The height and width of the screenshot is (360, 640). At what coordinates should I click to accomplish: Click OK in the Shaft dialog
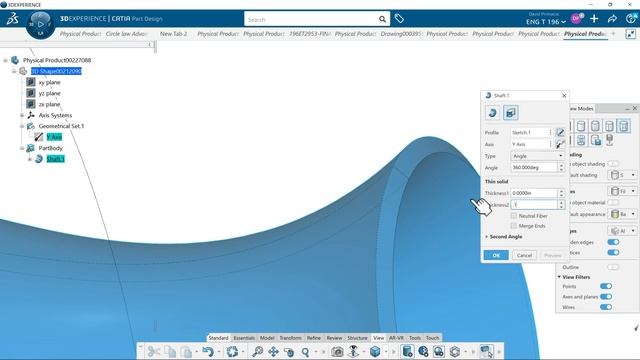496,255
